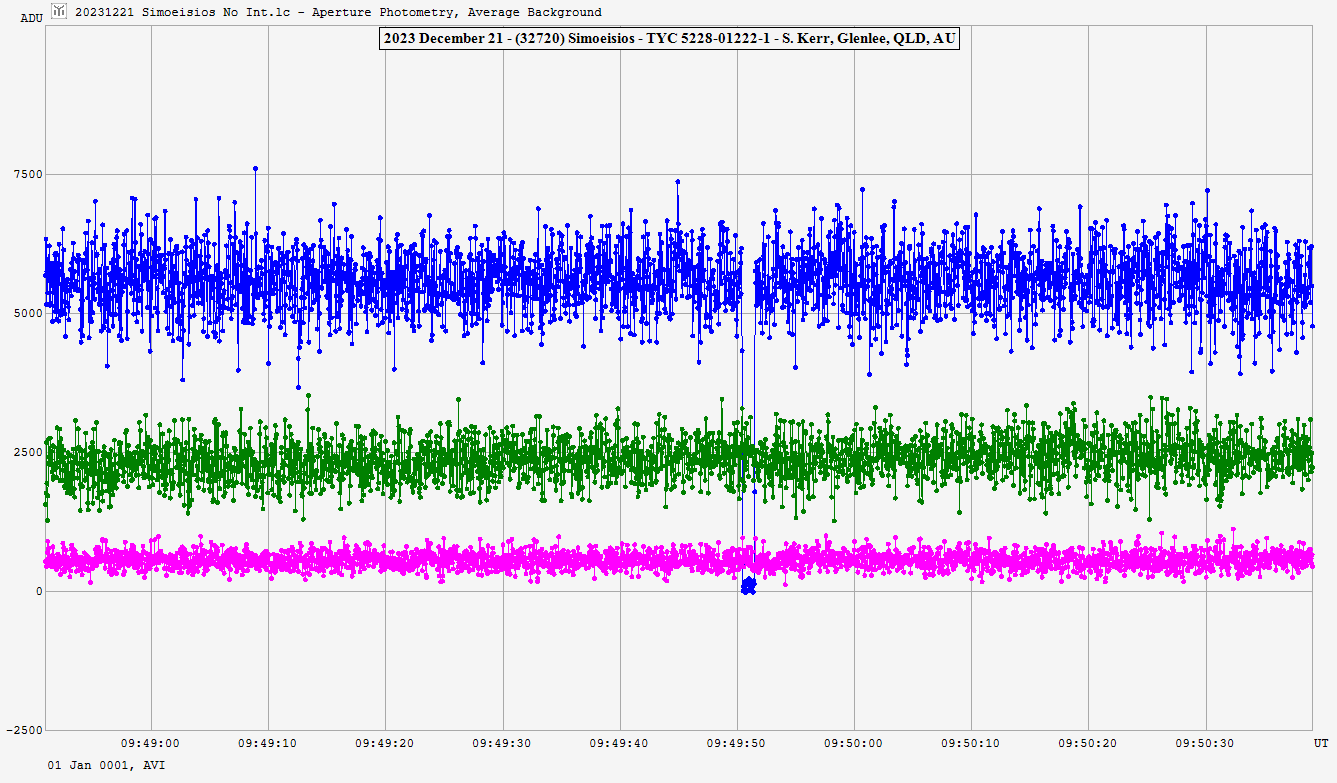1337x783 pixels.
Task: Click the 09:50:20 time label
Action: tap(1089, 743)
